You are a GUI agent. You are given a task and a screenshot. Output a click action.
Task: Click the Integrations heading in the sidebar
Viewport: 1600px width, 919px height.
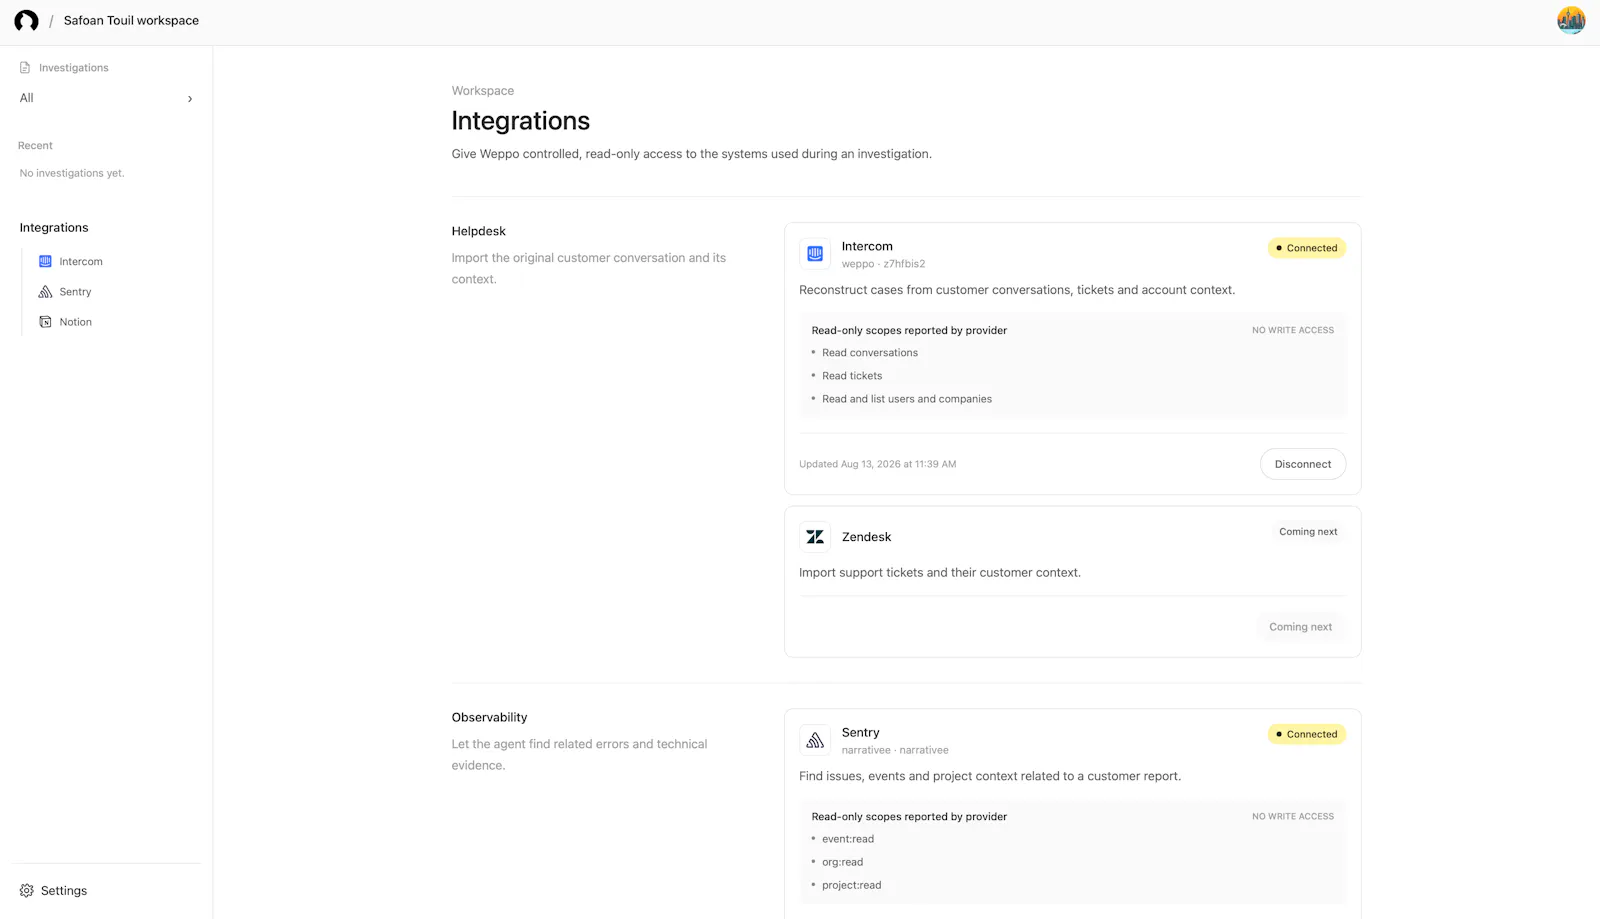[x=54, y=228]
